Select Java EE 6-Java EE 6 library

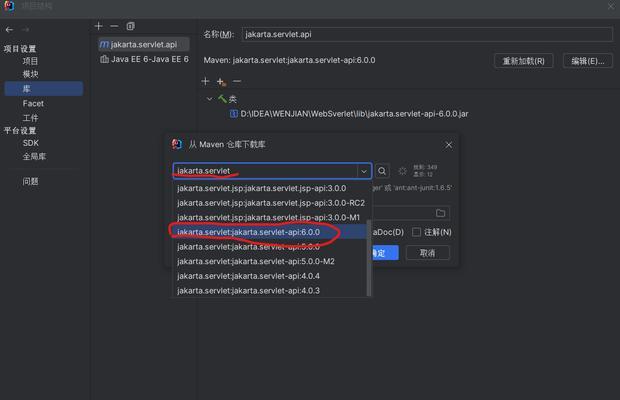point(144,59)
